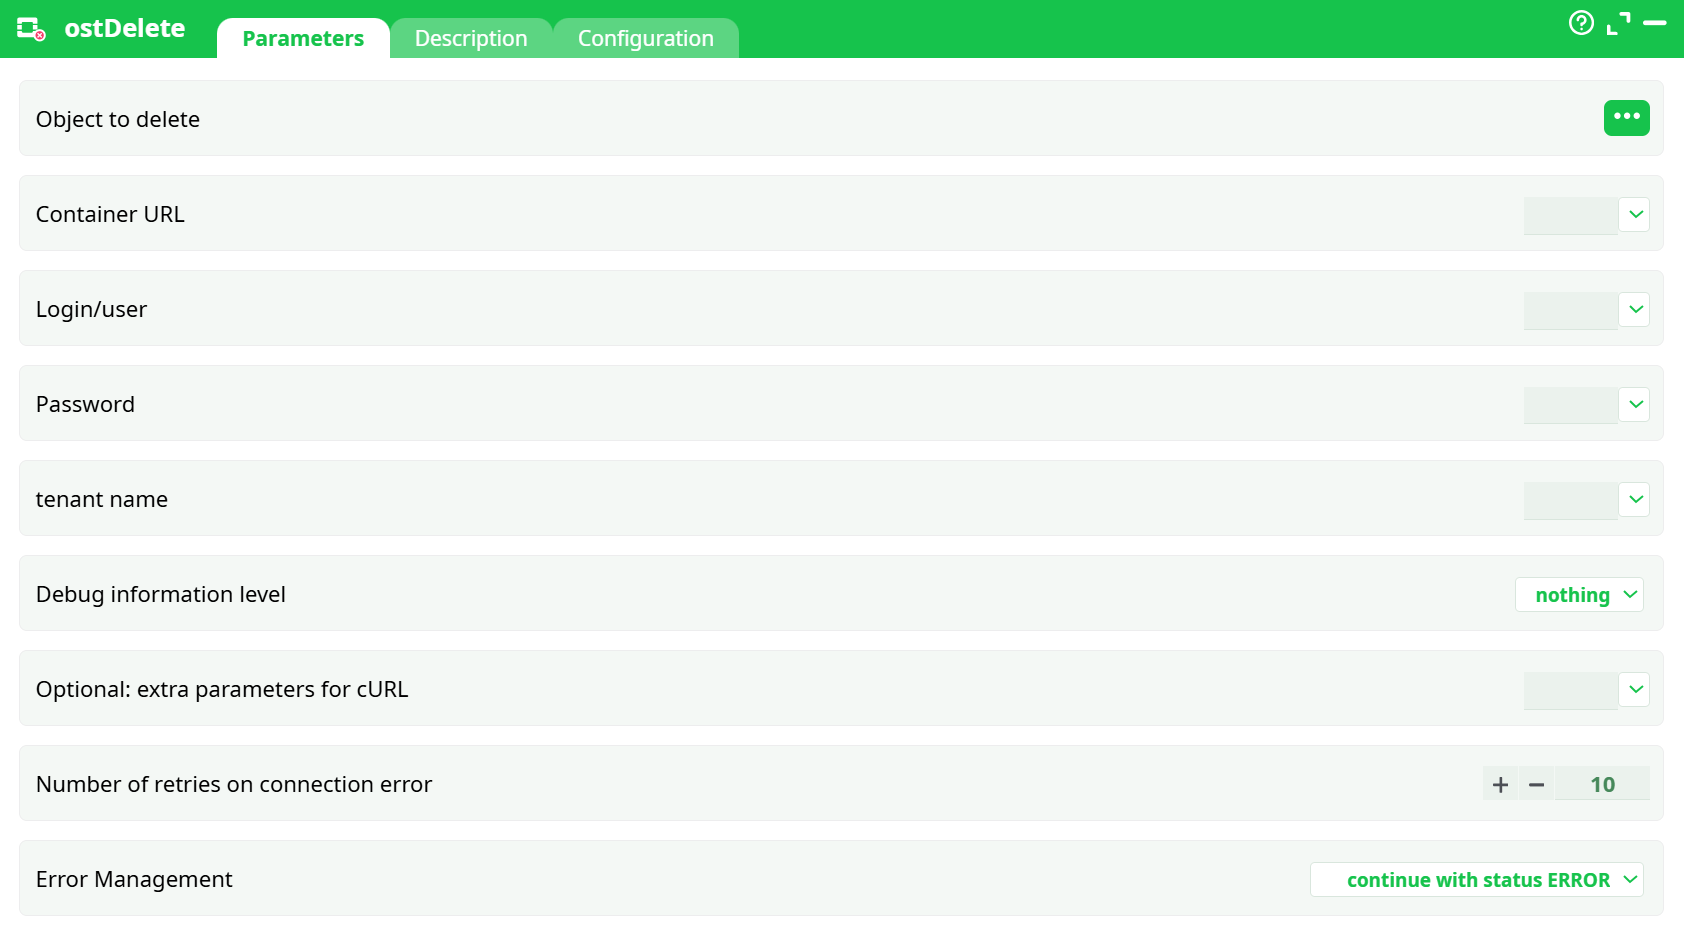Click the Container URL input field

(x=1570, y=215)
